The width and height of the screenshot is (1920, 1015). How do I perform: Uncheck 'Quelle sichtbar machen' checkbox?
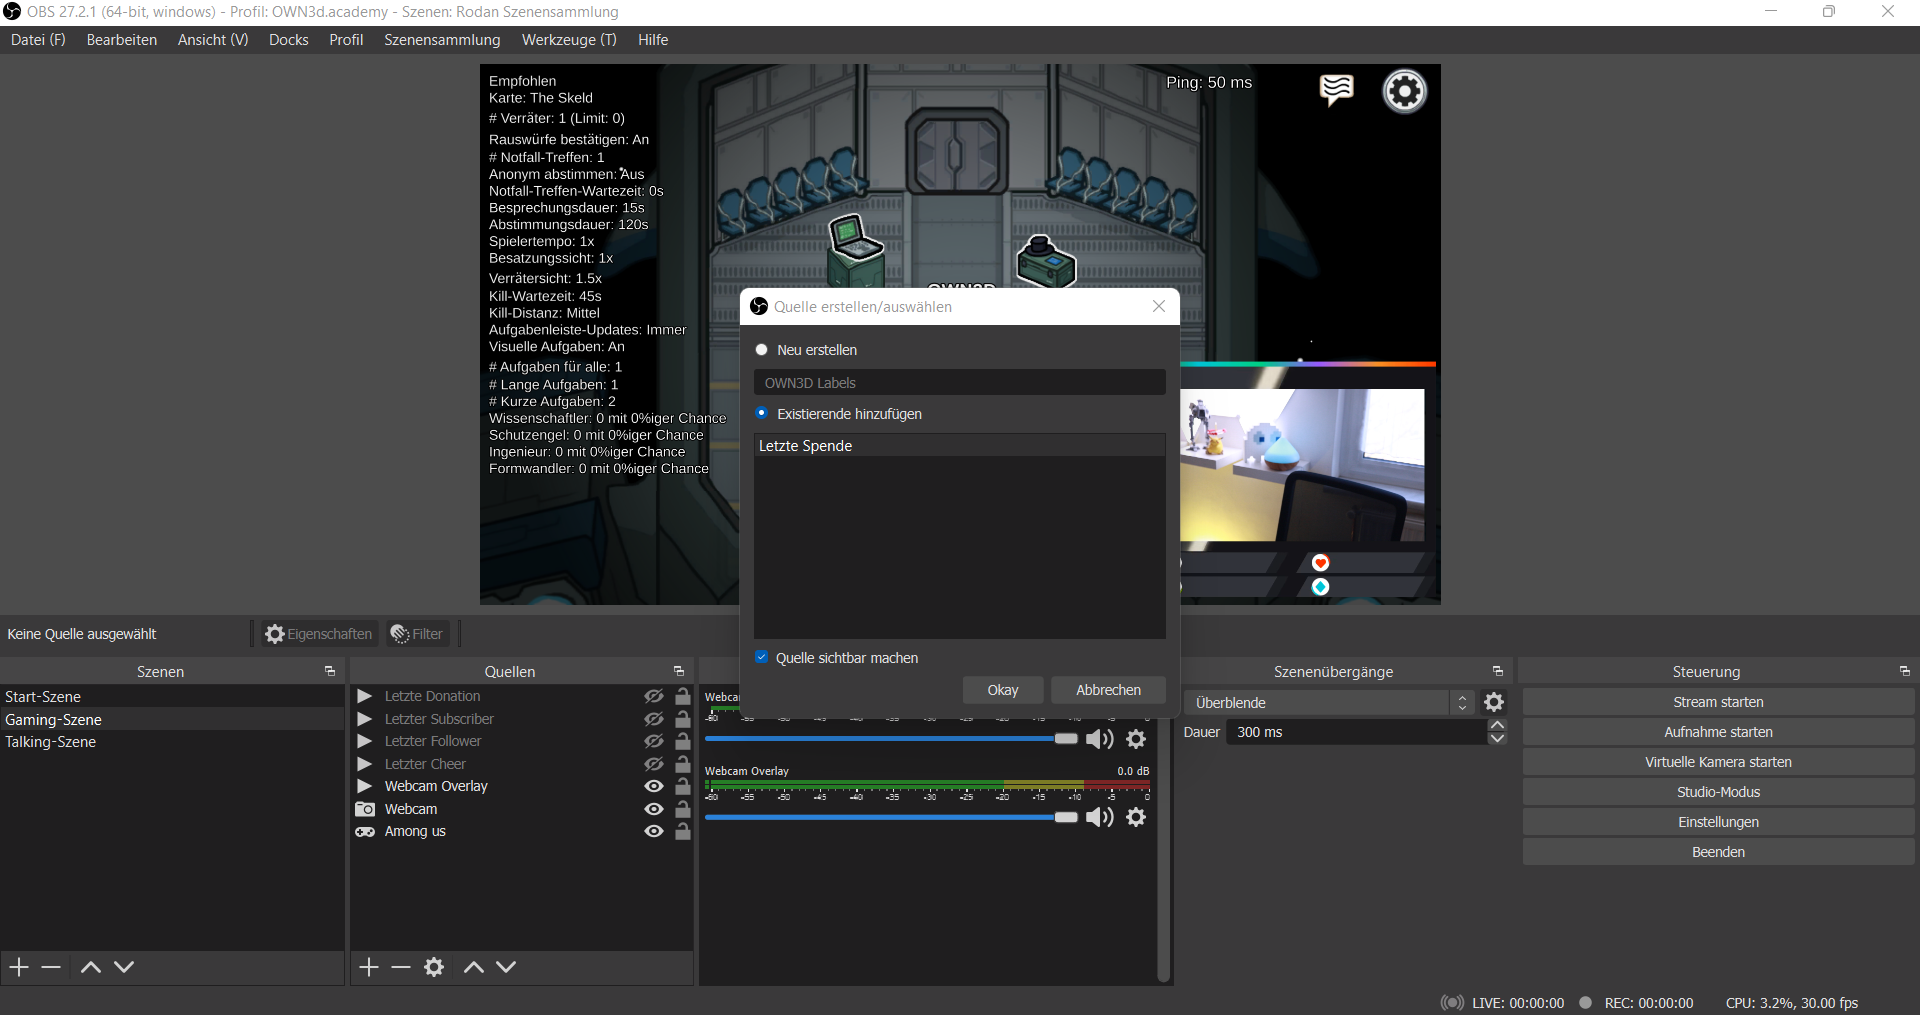tap(762, 657)
